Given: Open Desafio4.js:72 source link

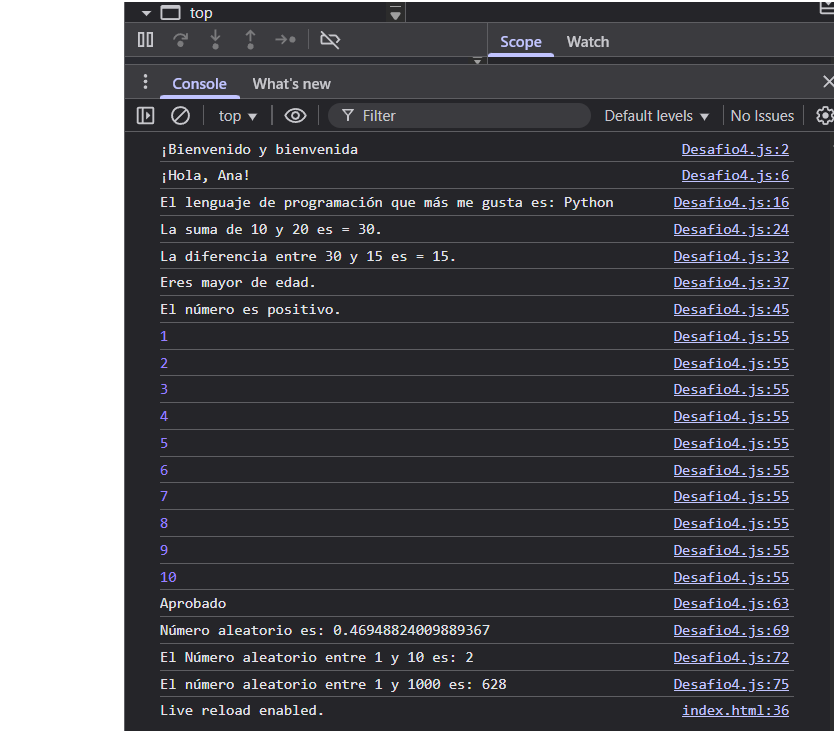Looking at the screenshot, I should point(731,658).
